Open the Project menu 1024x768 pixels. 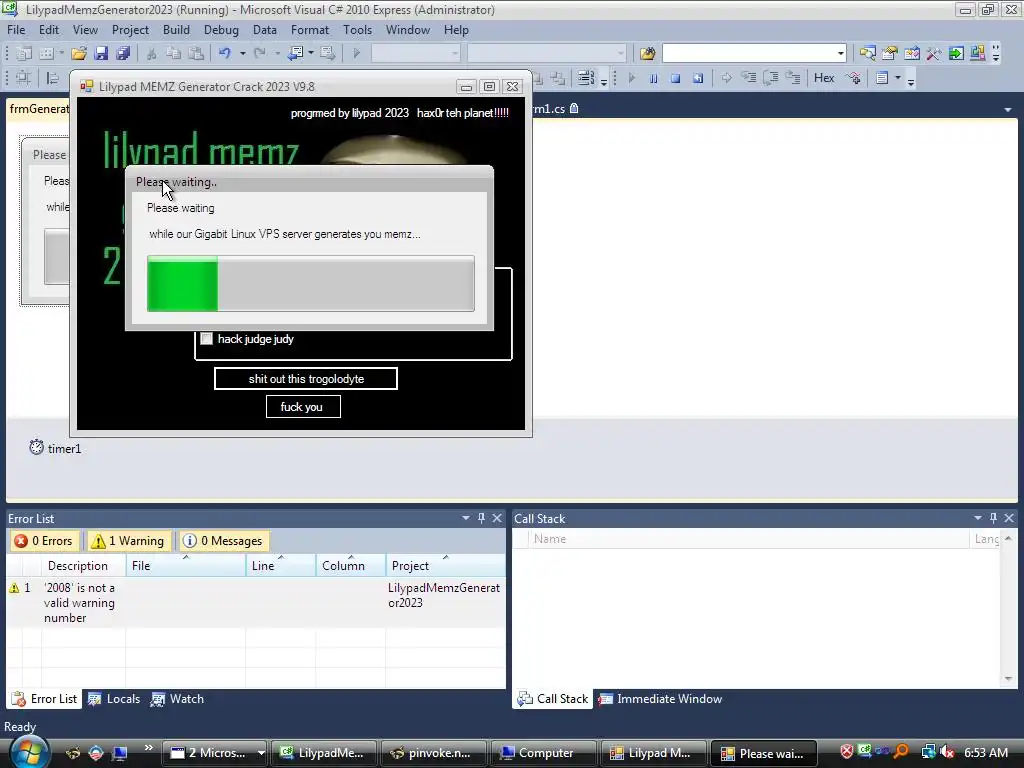click(130, 30)
